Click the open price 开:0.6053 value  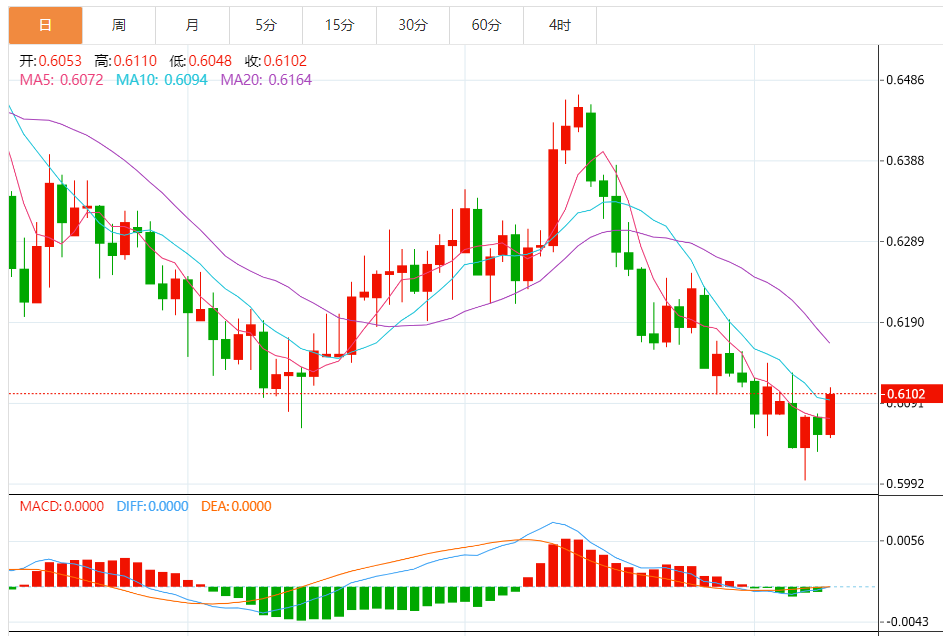point(51,61)
